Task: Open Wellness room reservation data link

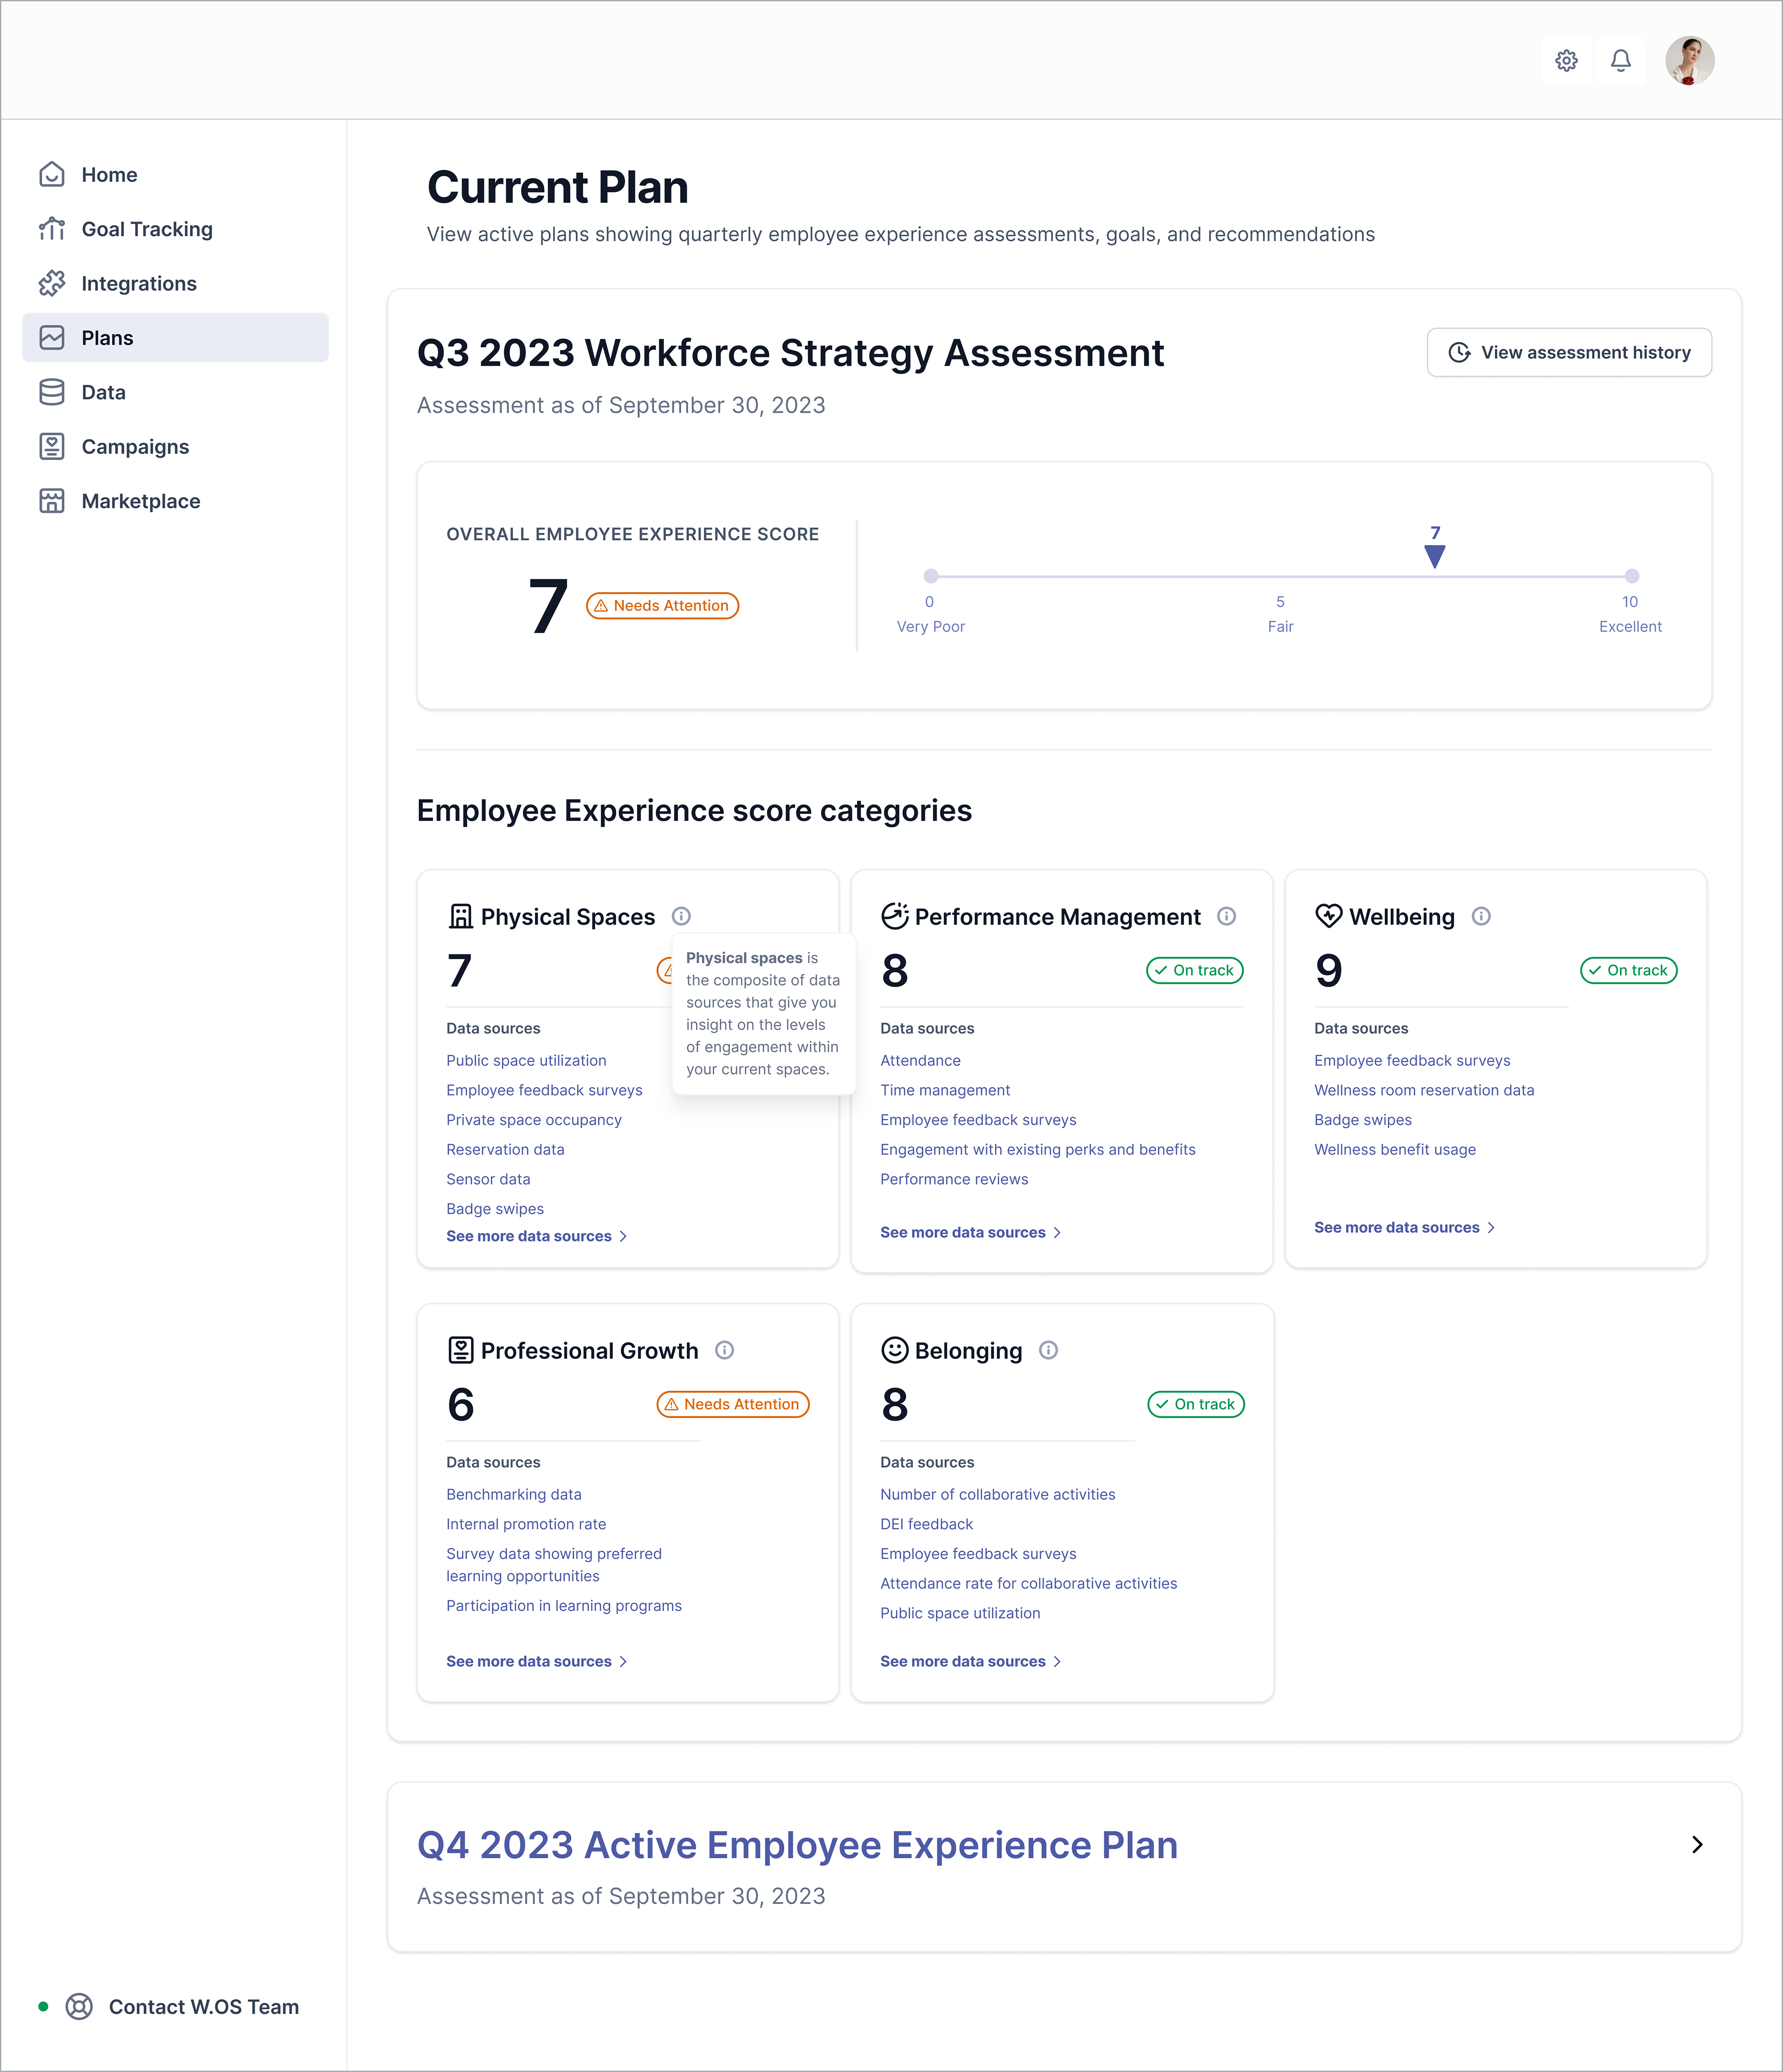Action: click(1424, 1091)
